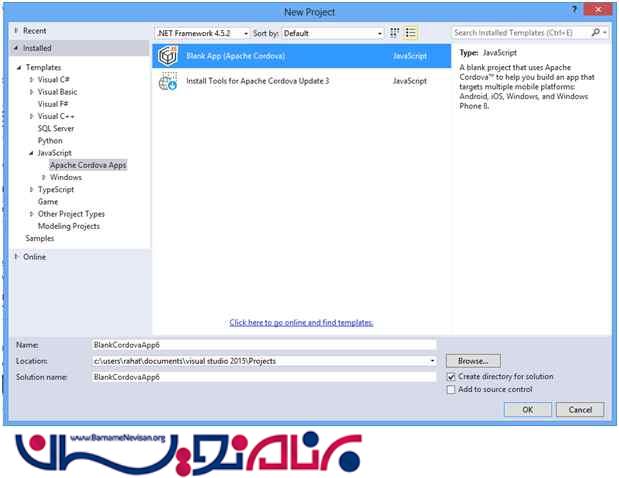Select Python template category
Image resolution: width=619 pixels, height=478 pixels.
click(50, 141)
